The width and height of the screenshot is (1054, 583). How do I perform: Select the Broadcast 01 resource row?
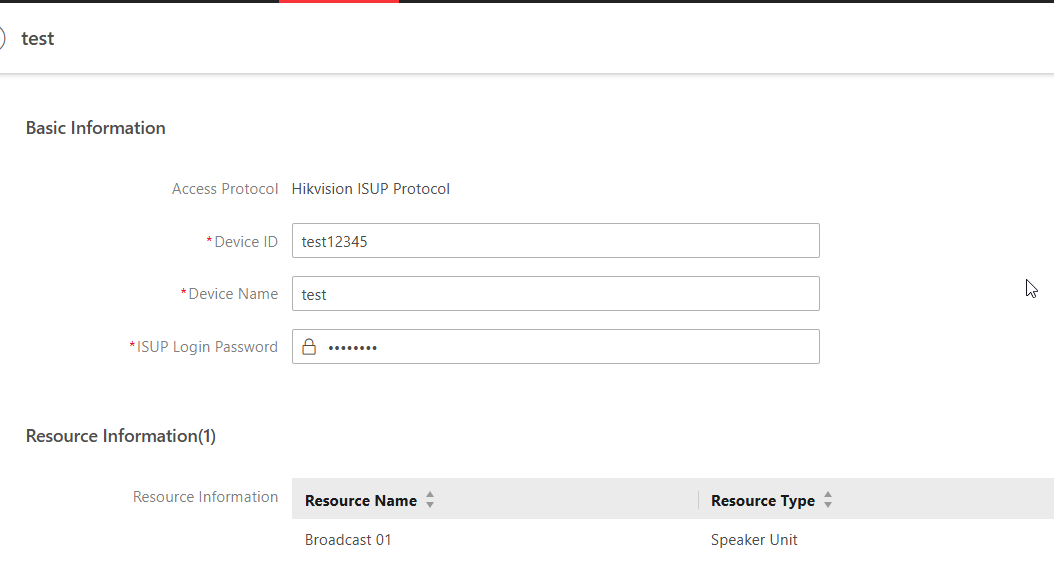point(348,540)
